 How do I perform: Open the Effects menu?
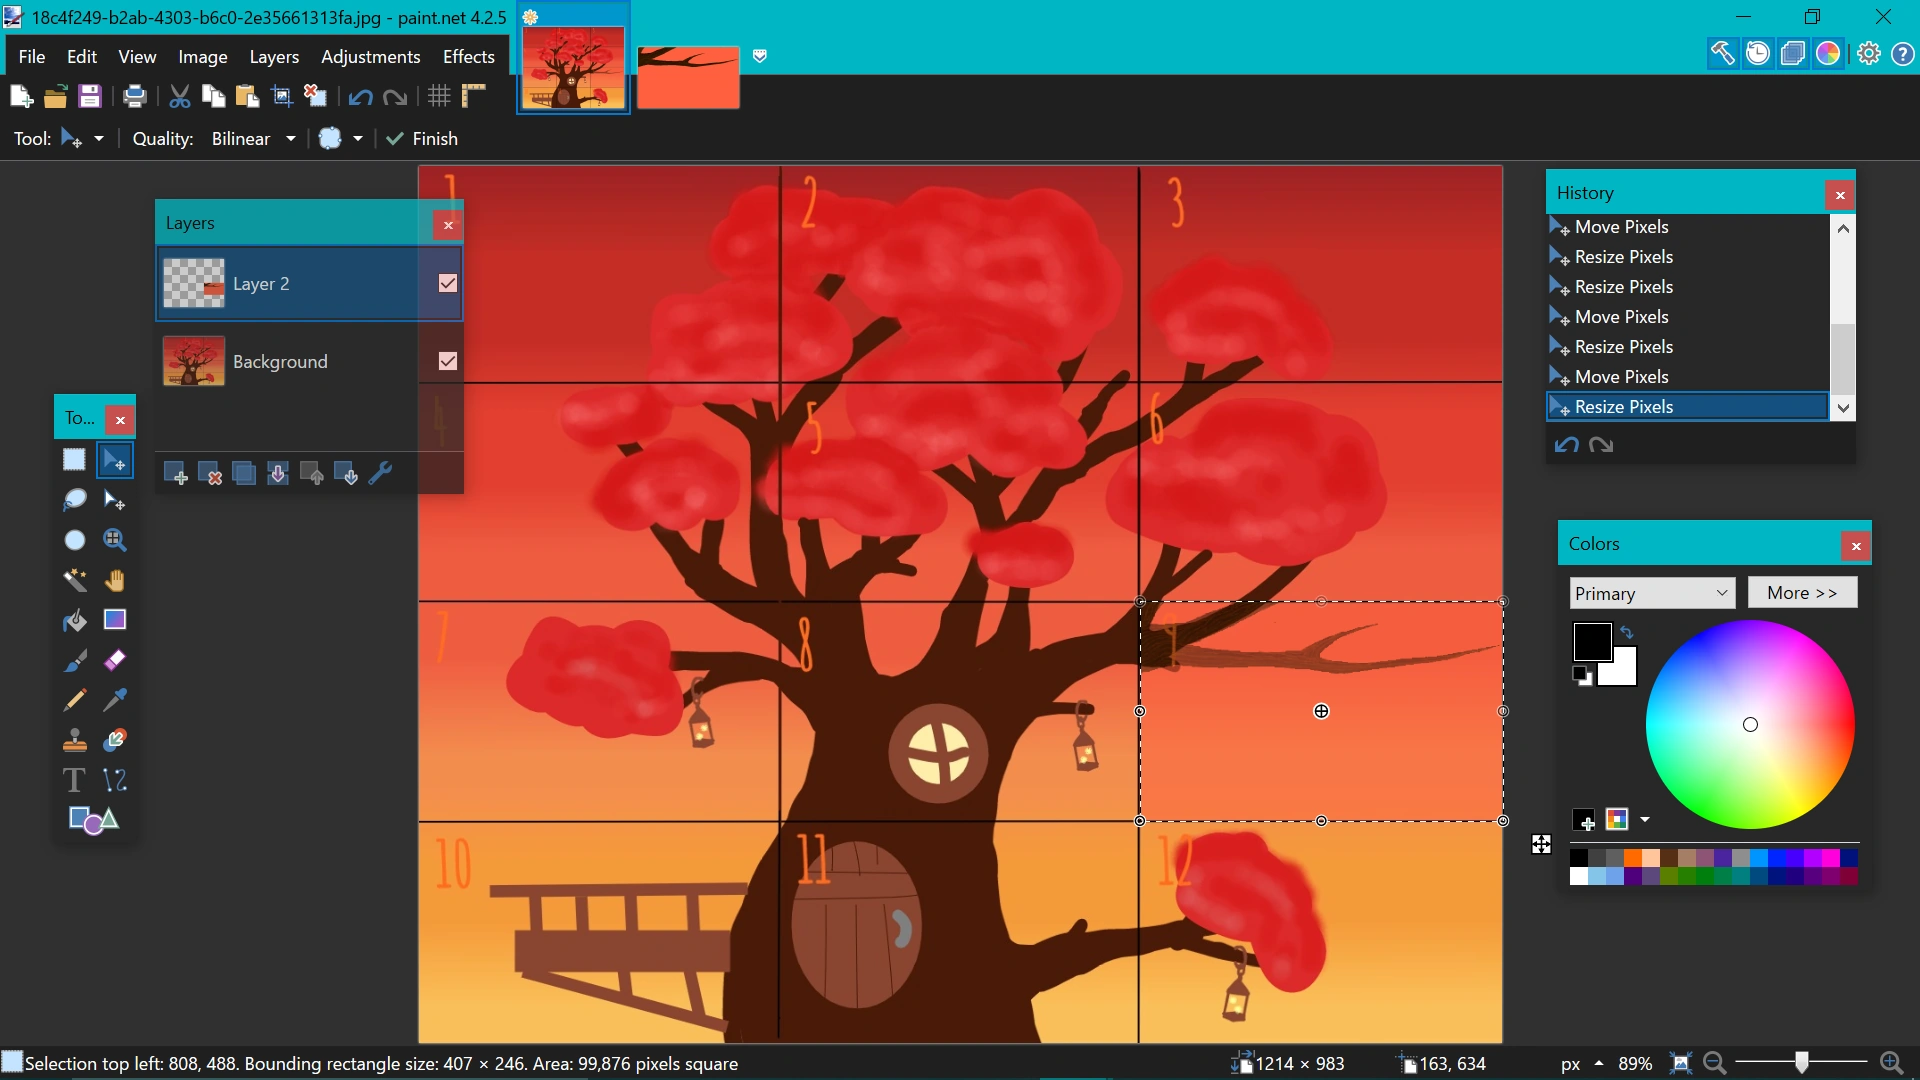pos(468,57)
